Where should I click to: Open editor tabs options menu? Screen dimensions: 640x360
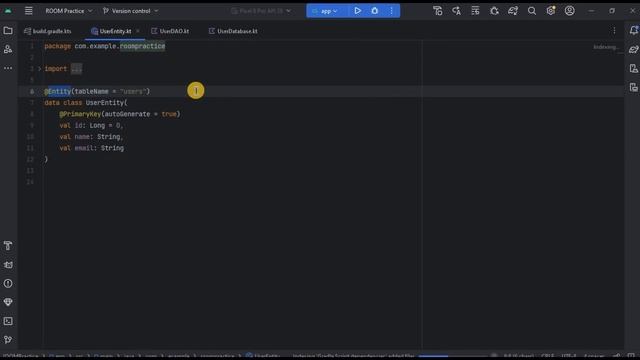pyautogui.click(x=614, y=31)
